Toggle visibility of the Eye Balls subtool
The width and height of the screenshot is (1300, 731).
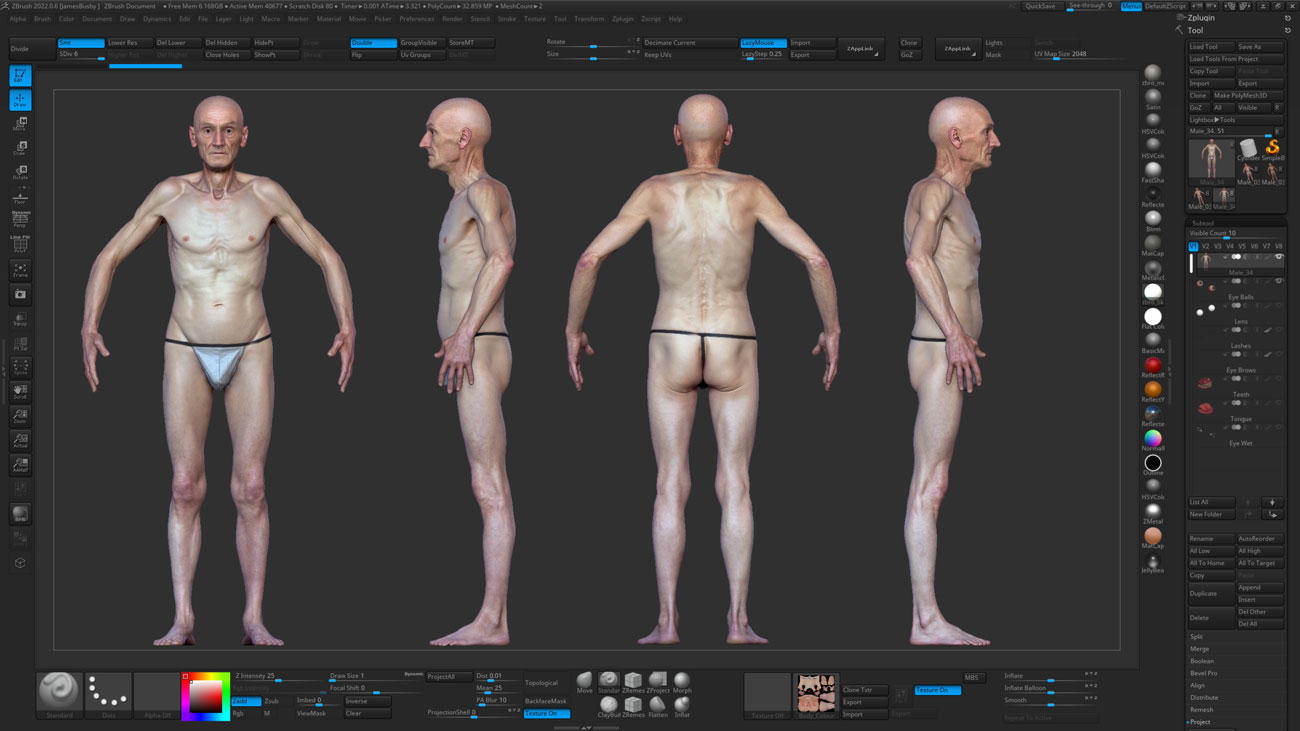[1278, 280]
